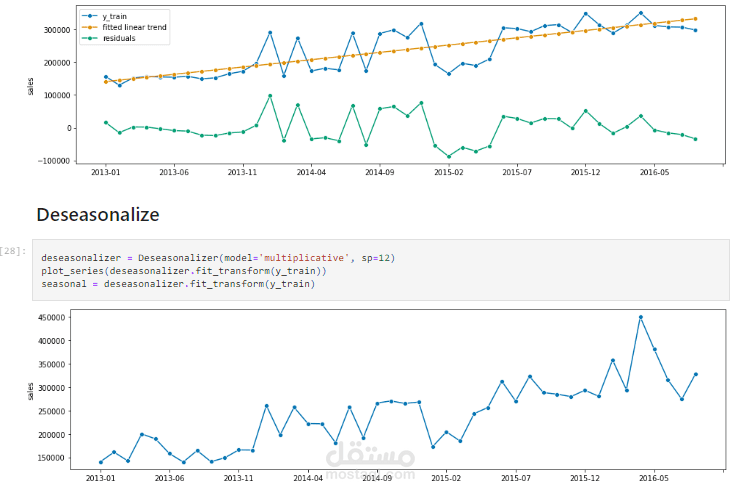Click the seasonal assignment code line
Image resolution: width=741 pixels, height=492 pixels.
click(x=177, y=284)
